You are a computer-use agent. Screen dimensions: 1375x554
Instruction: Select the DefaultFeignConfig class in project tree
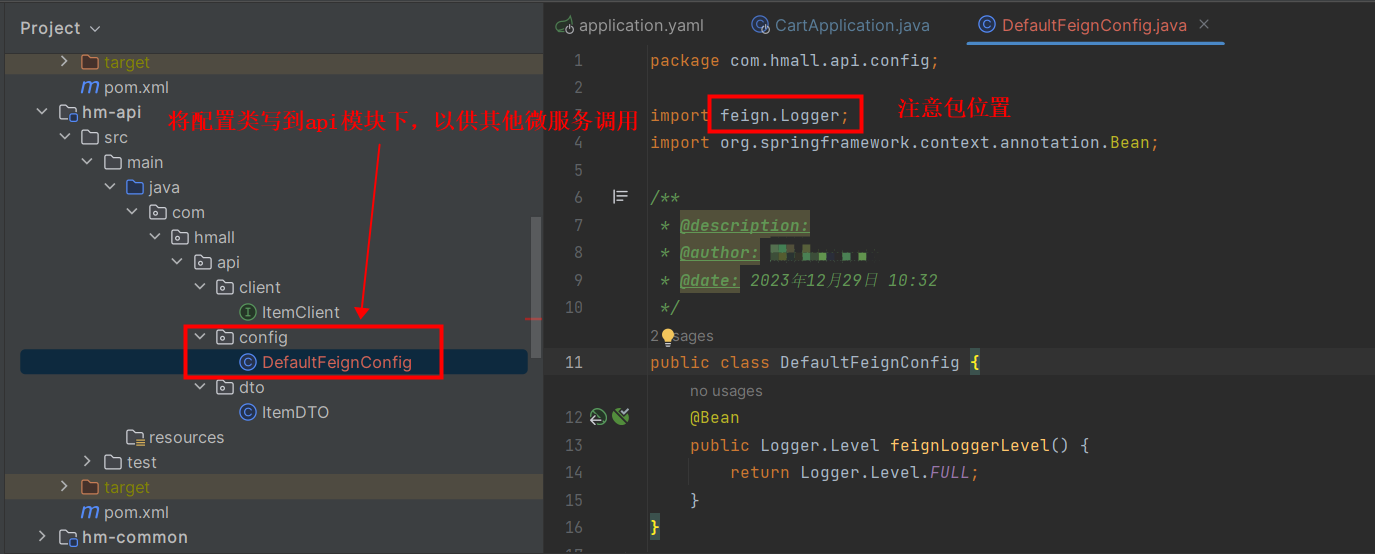coord(336,362)
